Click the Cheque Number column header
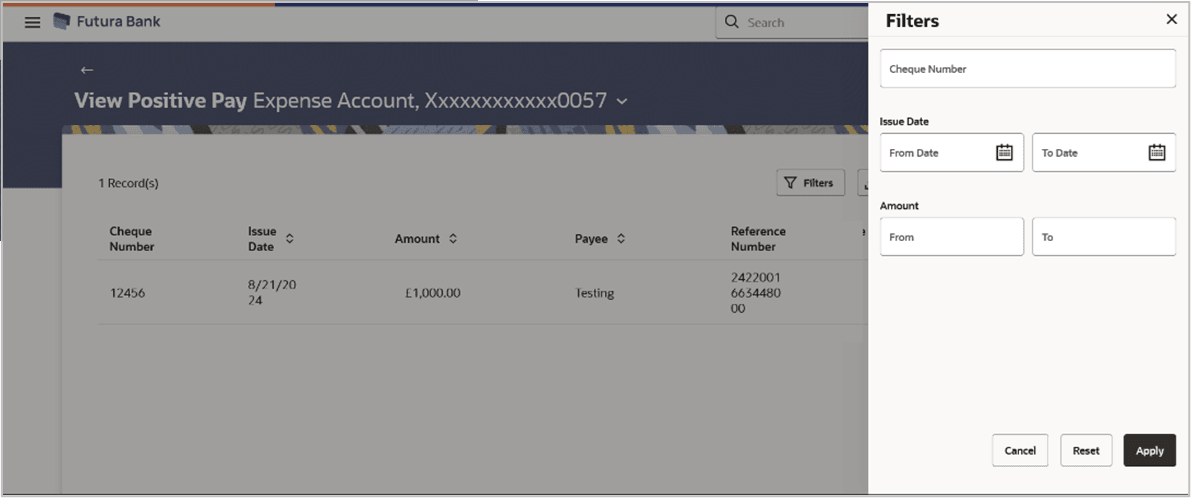Screen dimensions: 1191x498 132,238
